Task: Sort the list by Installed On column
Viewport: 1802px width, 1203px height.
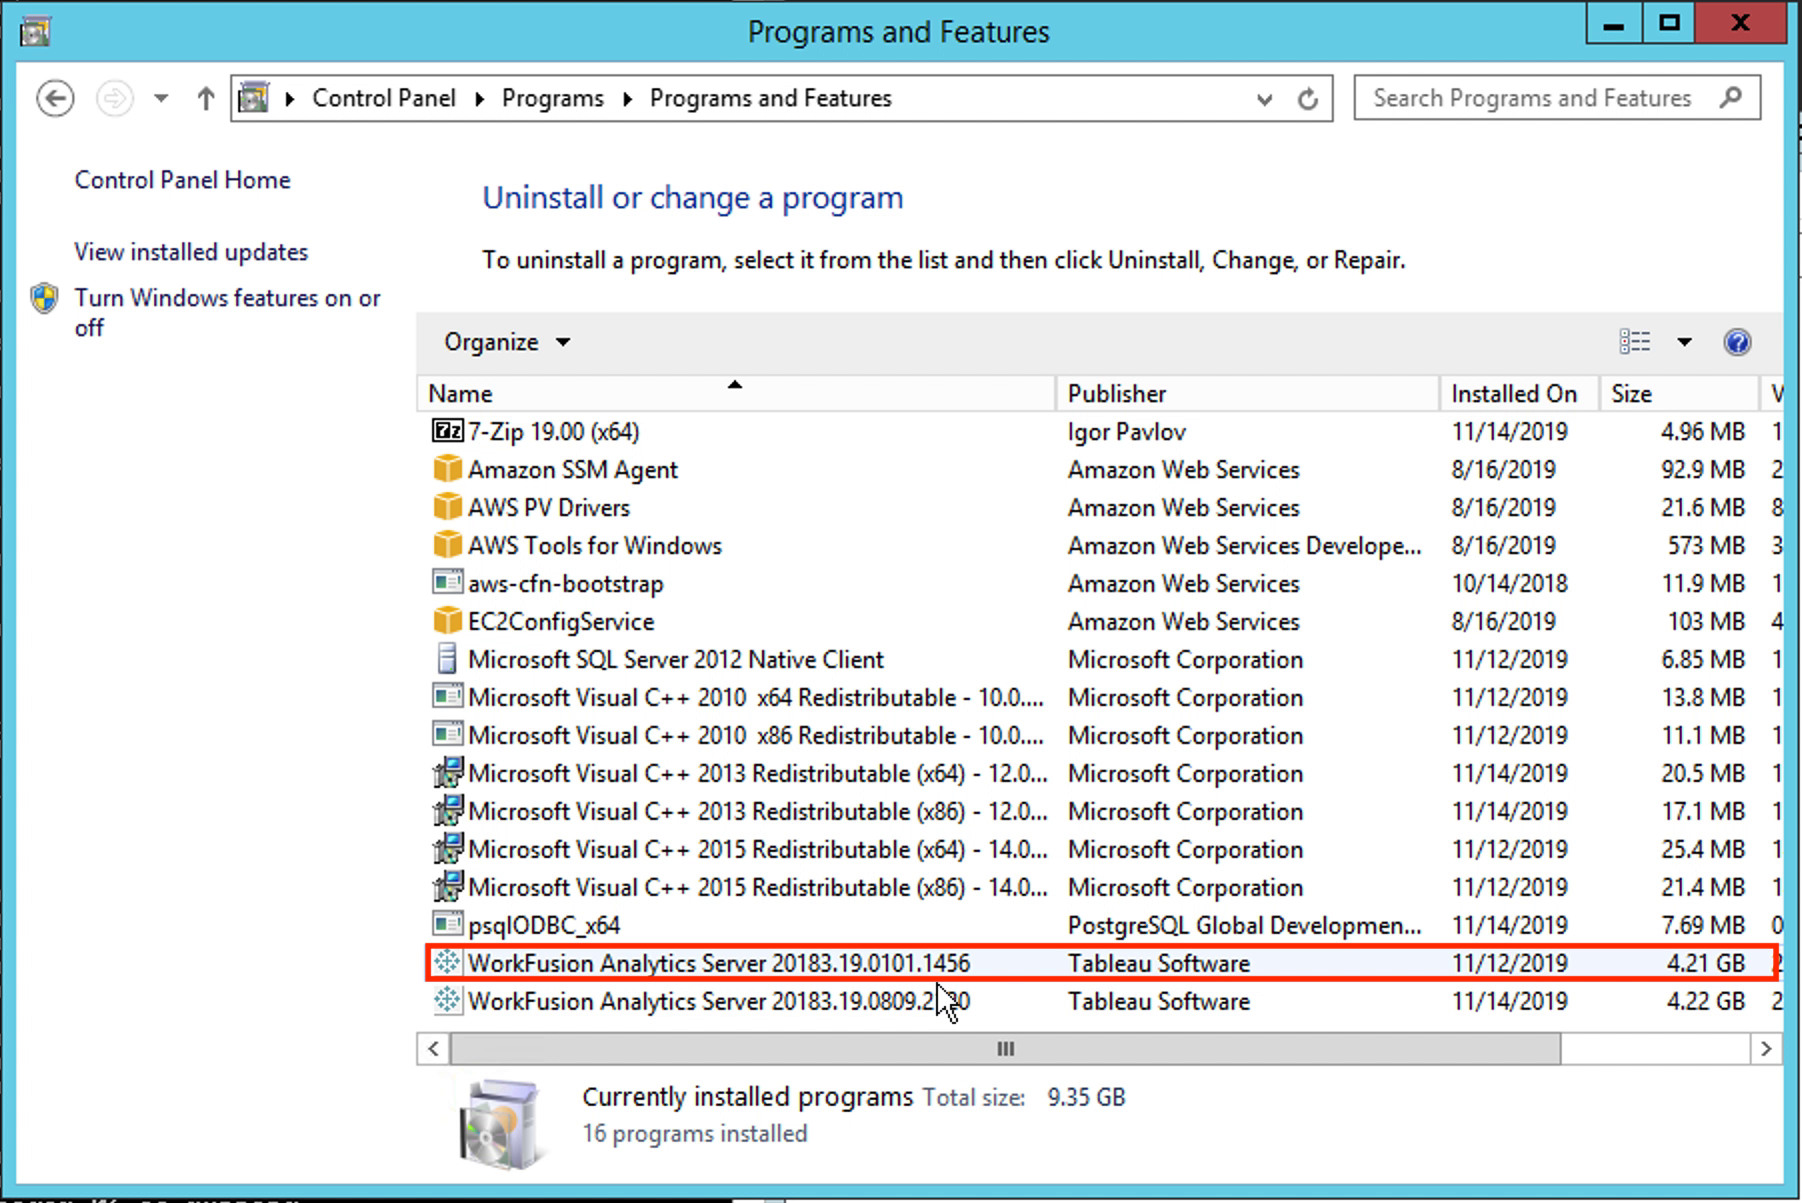Action: click(1520, 394)
